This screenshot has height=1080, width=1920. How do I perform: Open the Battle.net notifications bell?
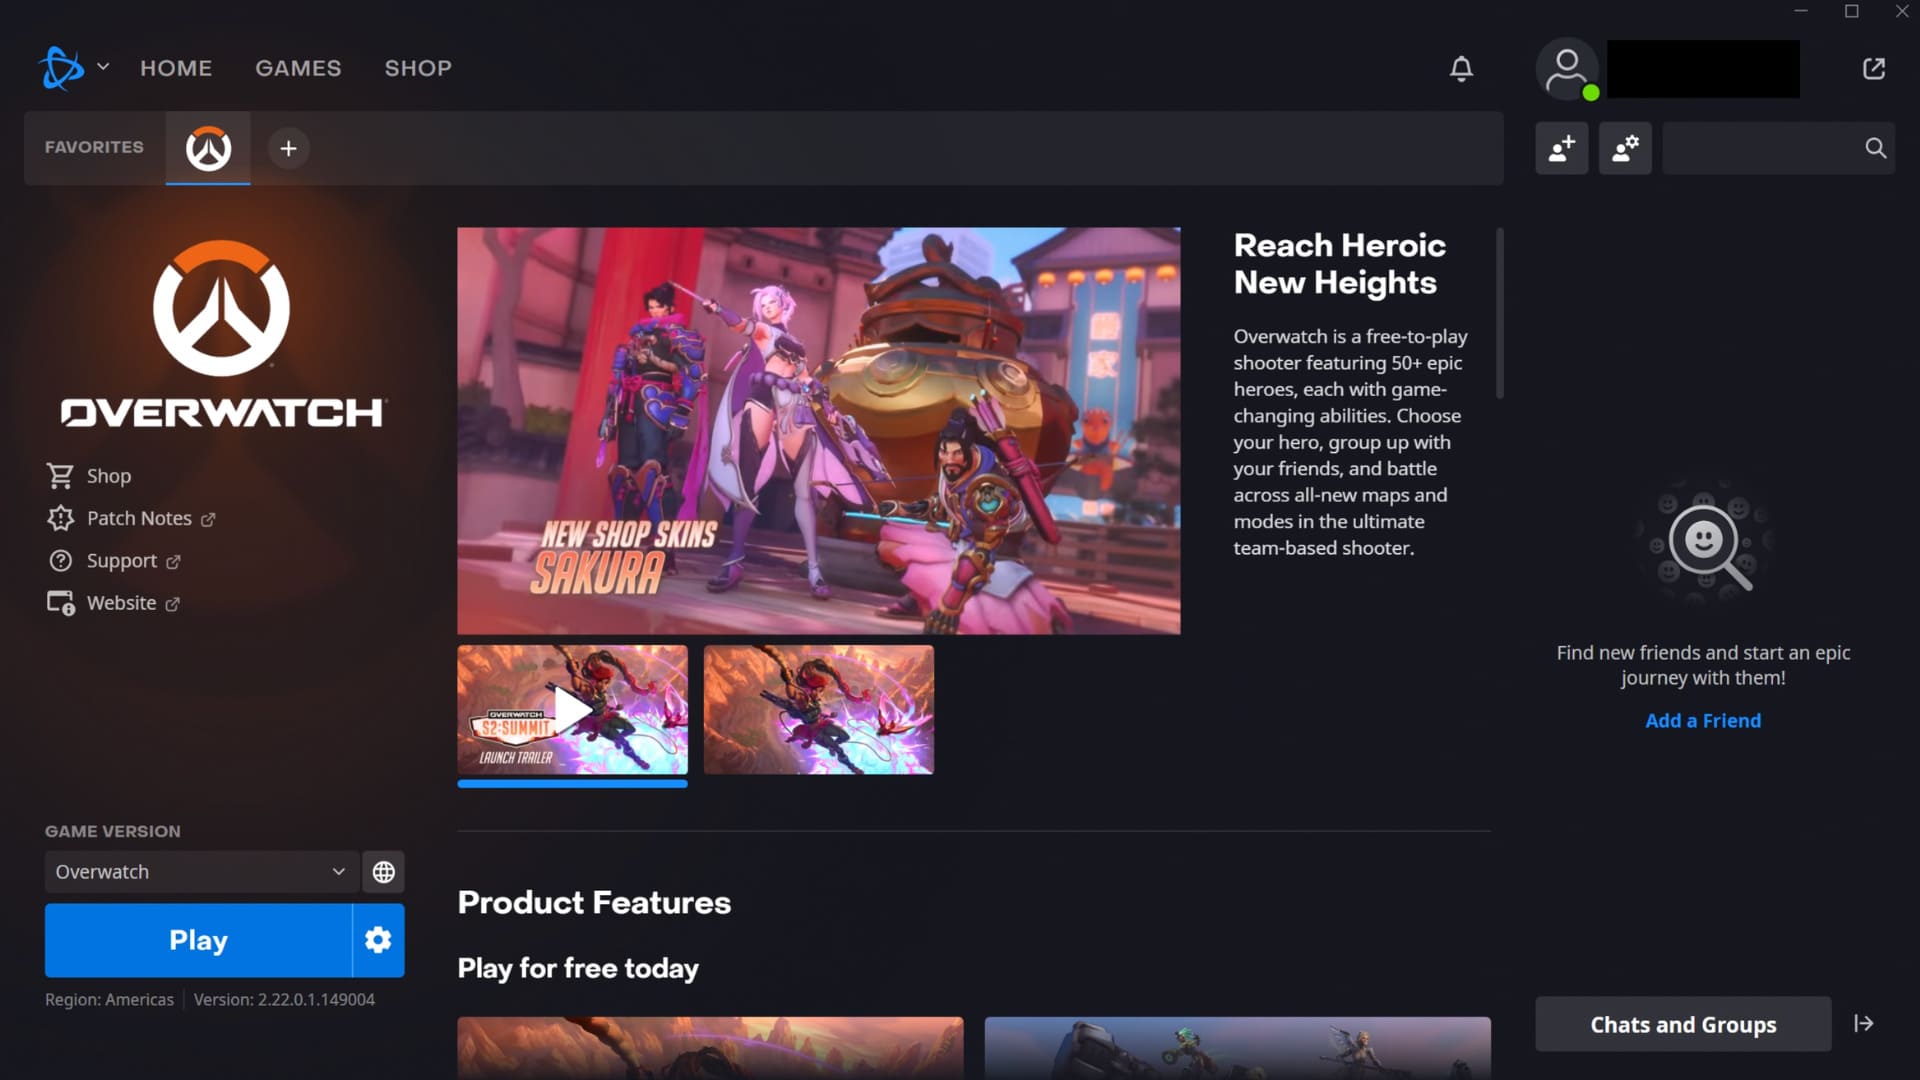pos(1461,68)
